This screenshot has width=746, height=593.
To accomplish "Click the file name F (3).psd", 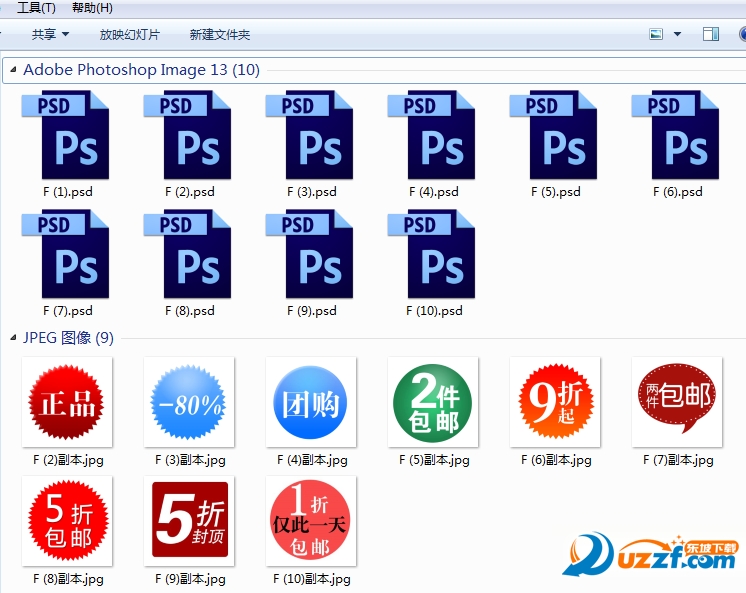I will 312,192.
